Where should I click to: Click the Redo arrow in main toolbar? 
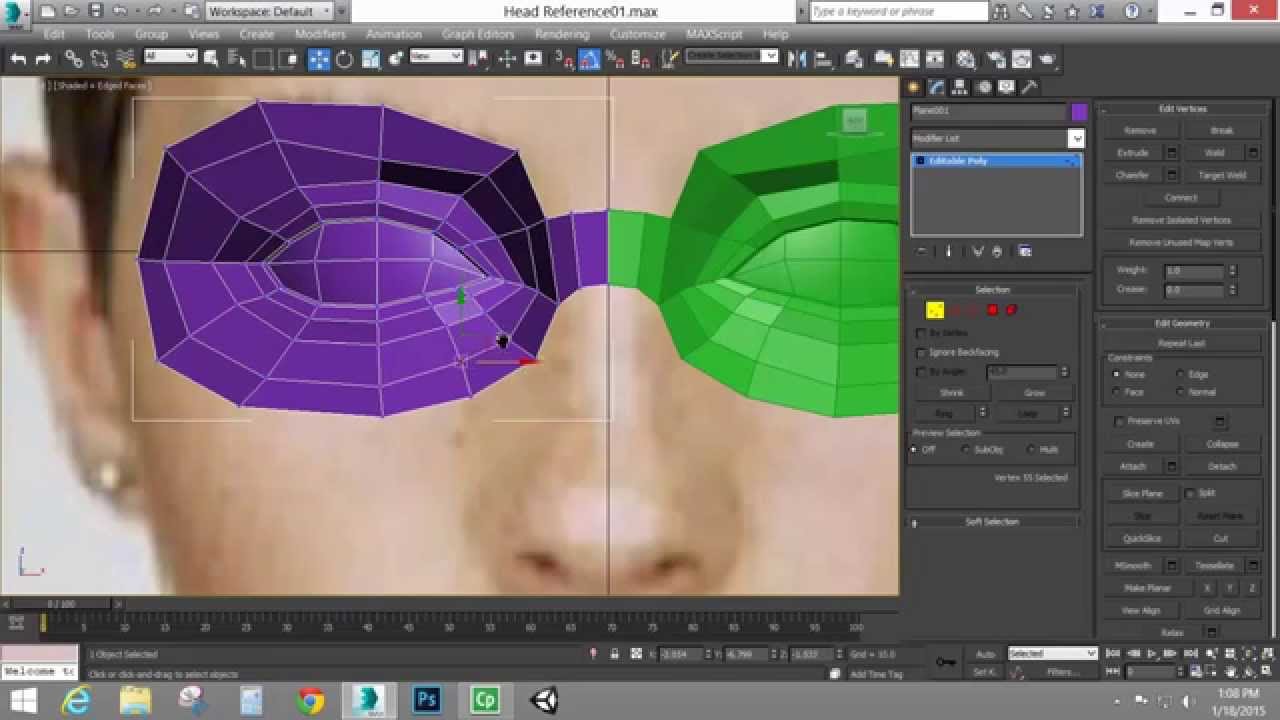[43, 59]
